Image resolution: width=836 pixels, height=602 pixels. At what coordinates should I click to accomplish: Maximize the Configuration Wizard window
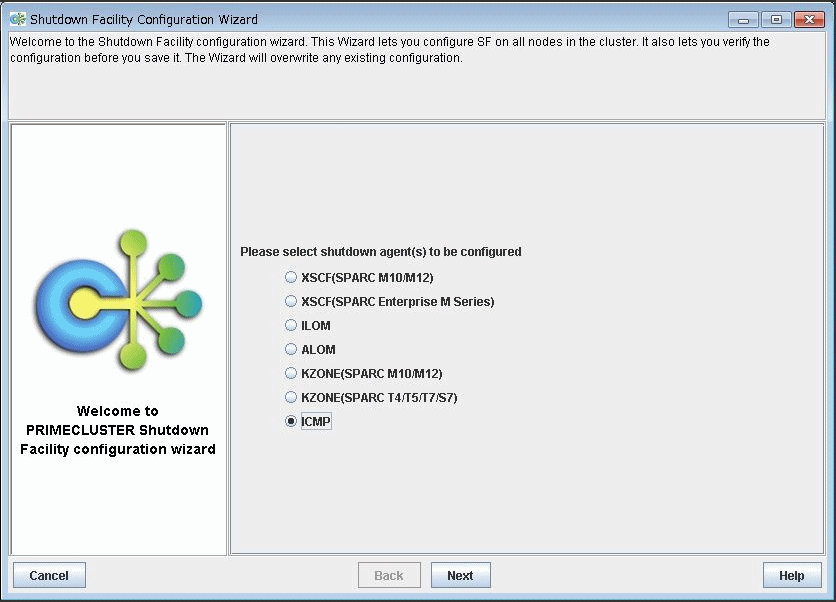tap(776, 20)
